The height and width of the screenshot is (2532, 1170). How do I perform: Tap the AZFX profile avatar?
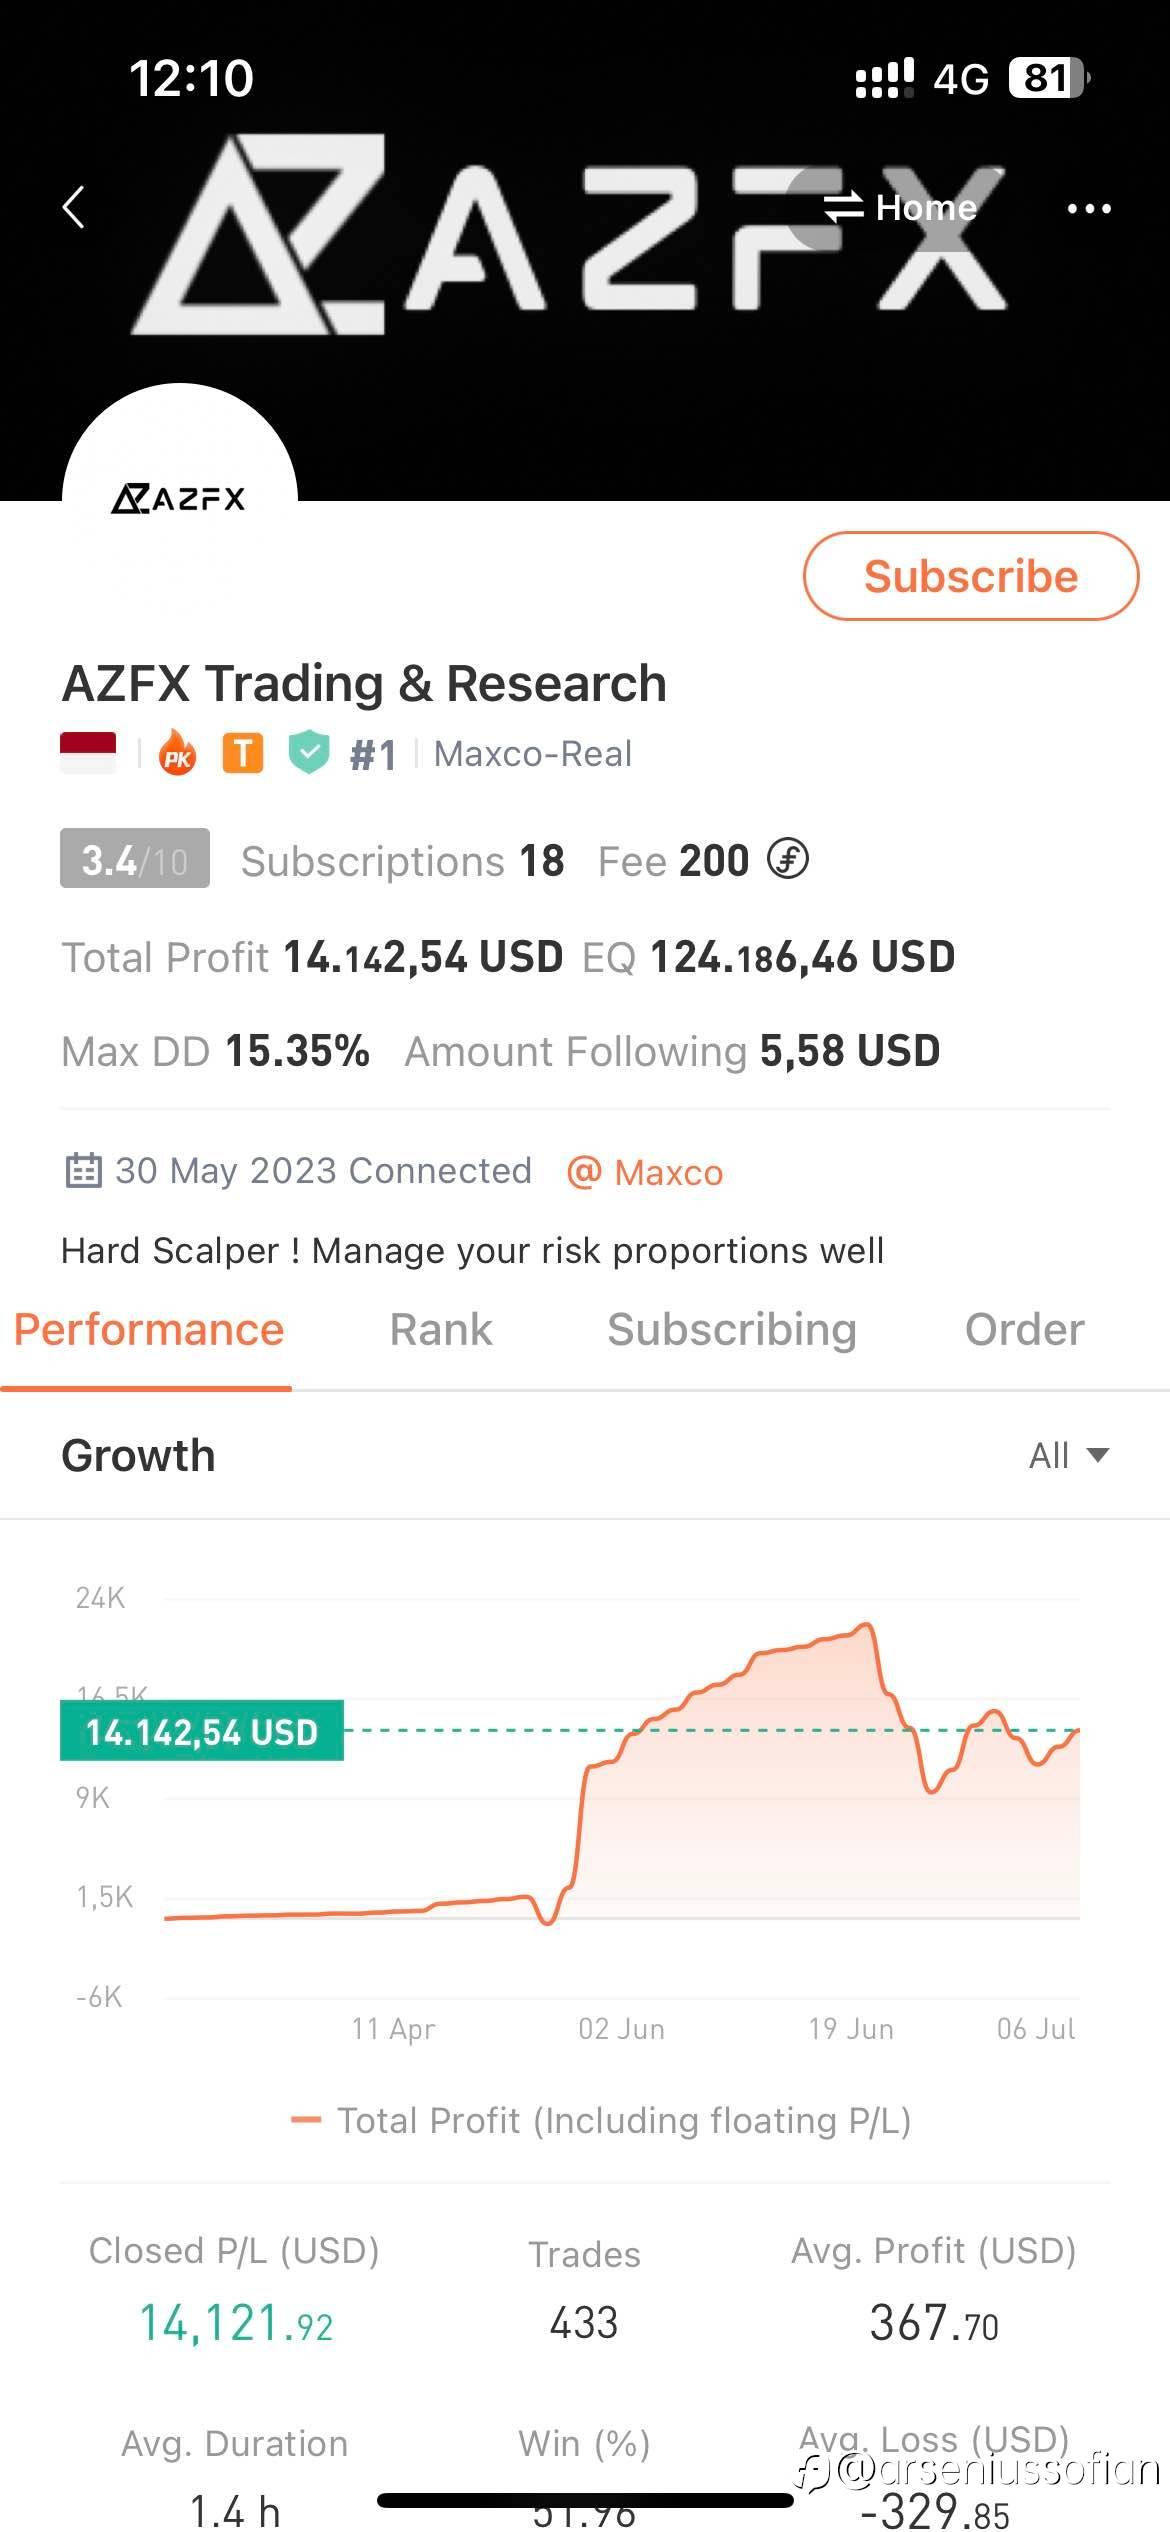pyautogui.click(x=180, y=497)
